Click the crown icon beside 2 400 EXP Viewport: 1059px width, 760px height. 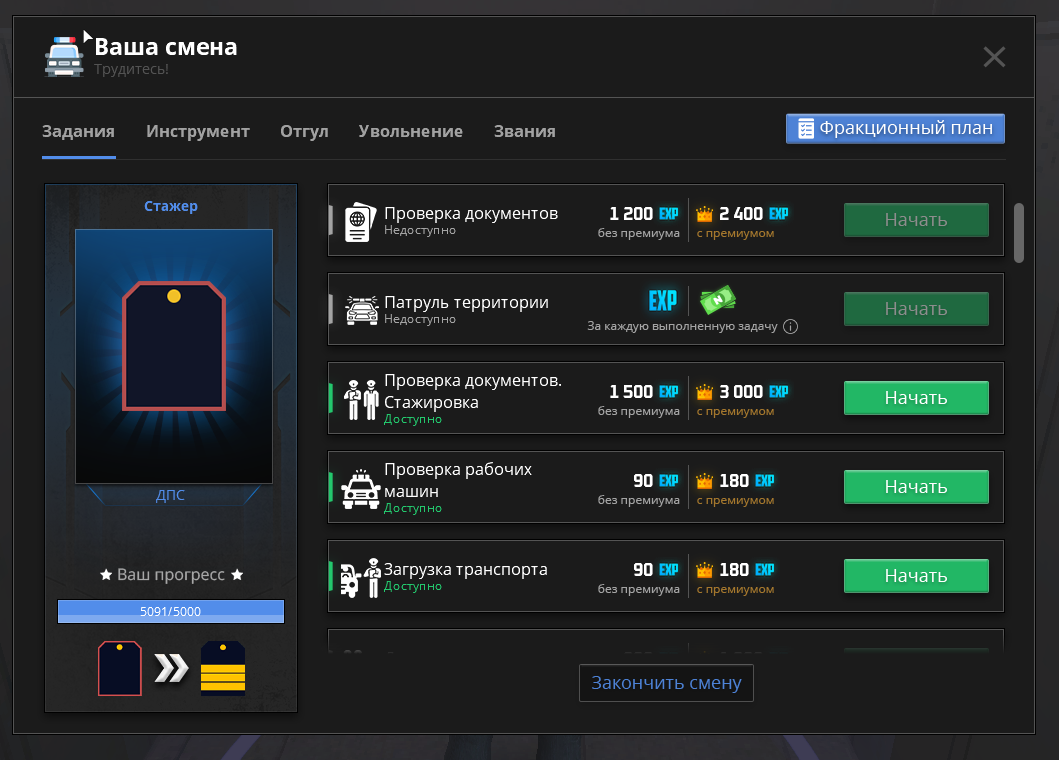pos(704,214)
